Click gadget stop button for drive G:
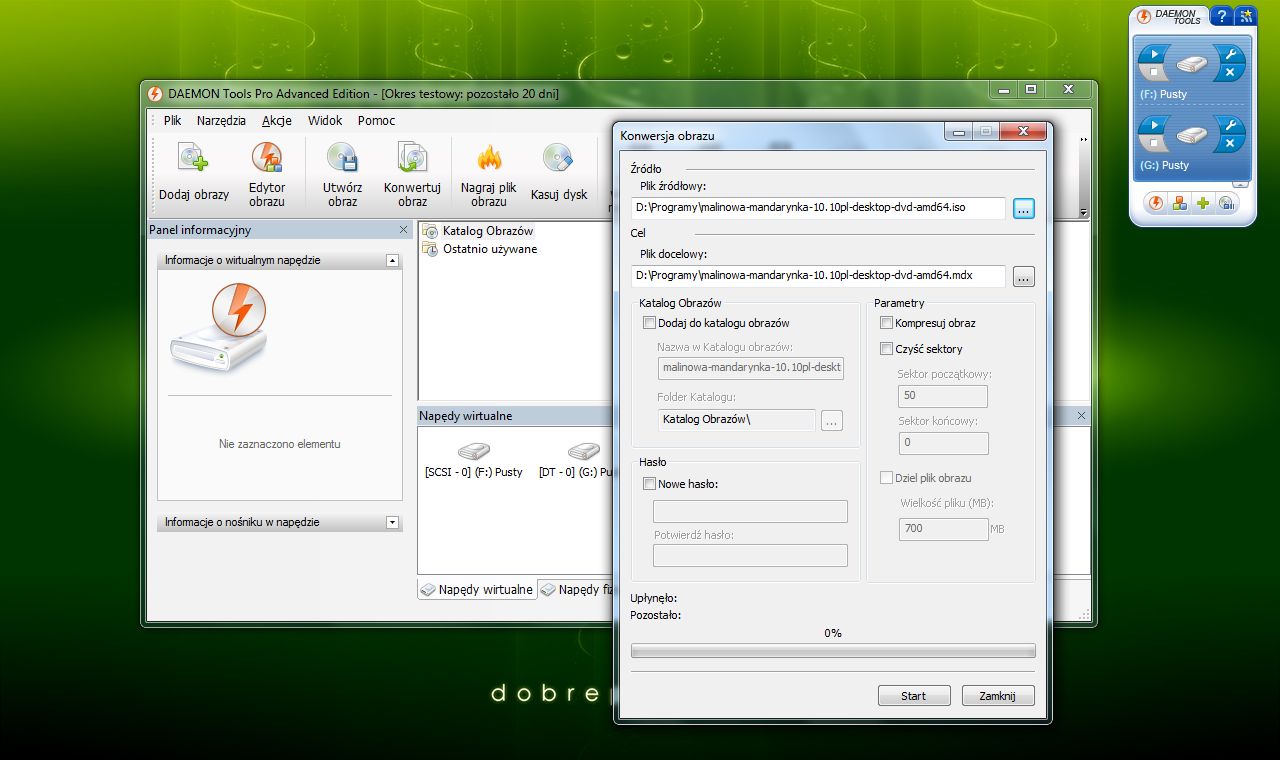1280x760 pixels. click(x=1153, y=144)
